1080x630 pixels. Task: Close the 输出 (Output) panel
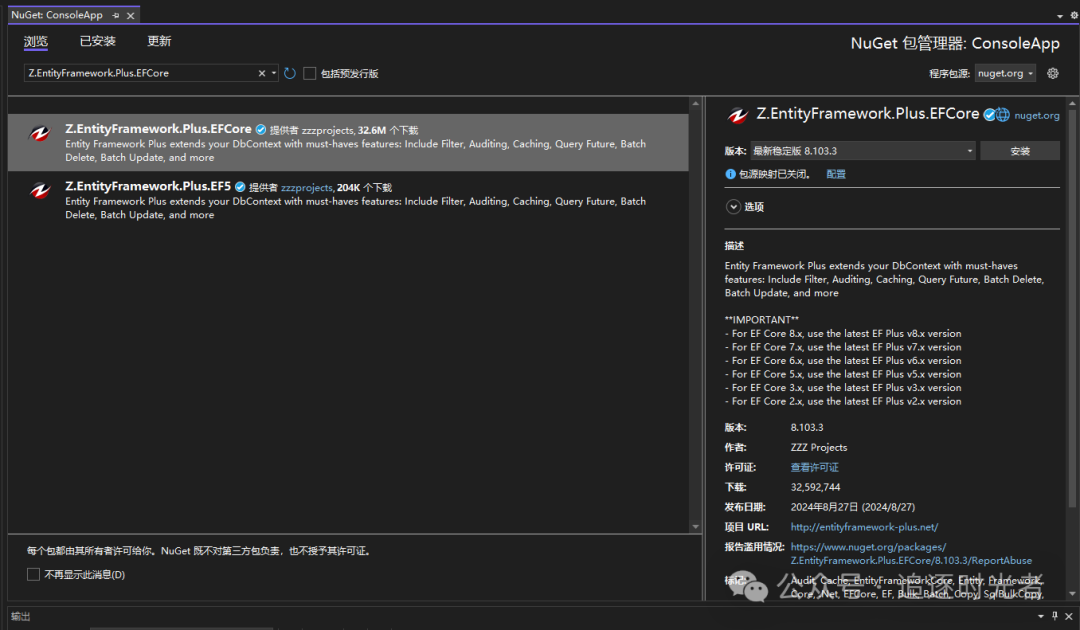(1069, 616)
